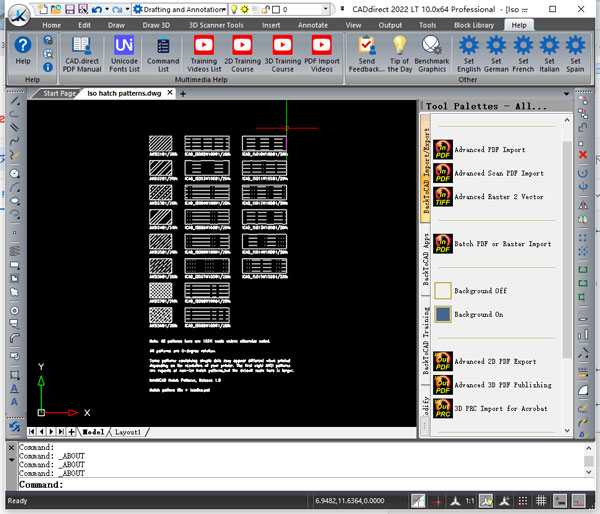Set language to German

pos(495,54)
